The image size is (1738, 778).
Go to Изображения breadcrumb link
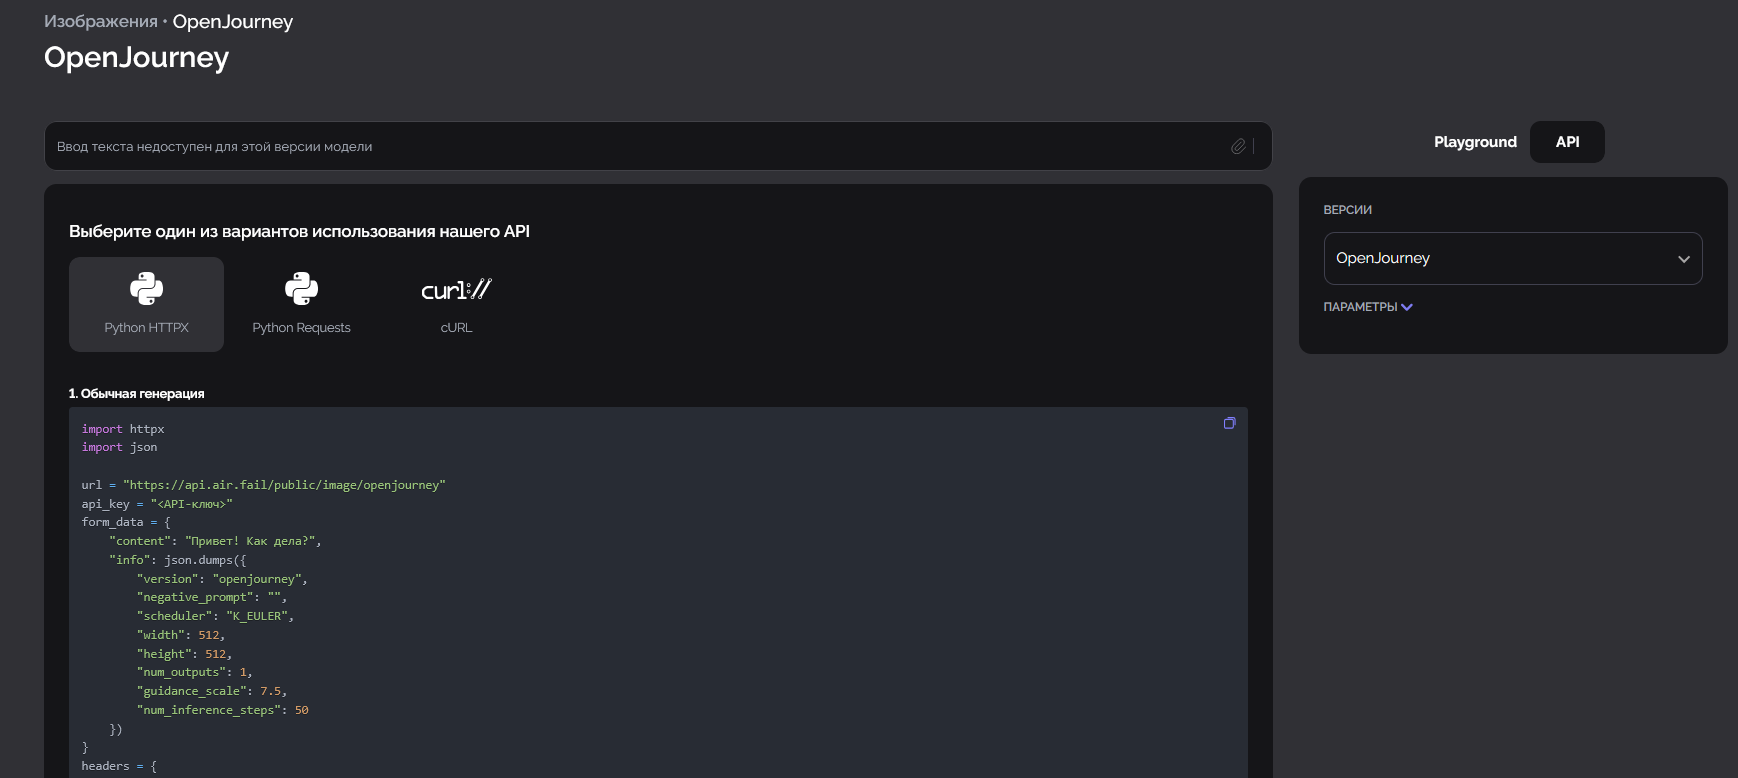tap(101, 22)
